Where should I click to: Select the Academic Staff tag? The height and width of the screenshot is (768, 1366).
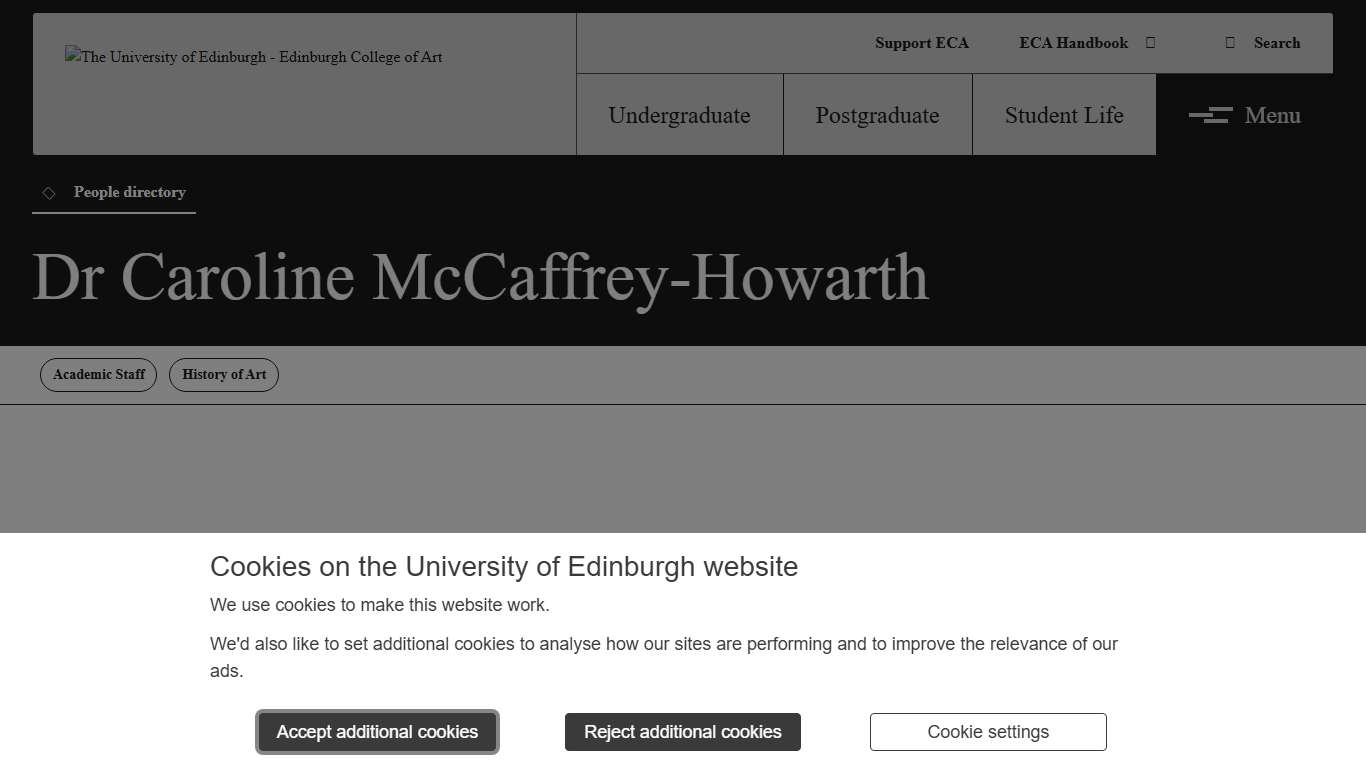point(98,375)
